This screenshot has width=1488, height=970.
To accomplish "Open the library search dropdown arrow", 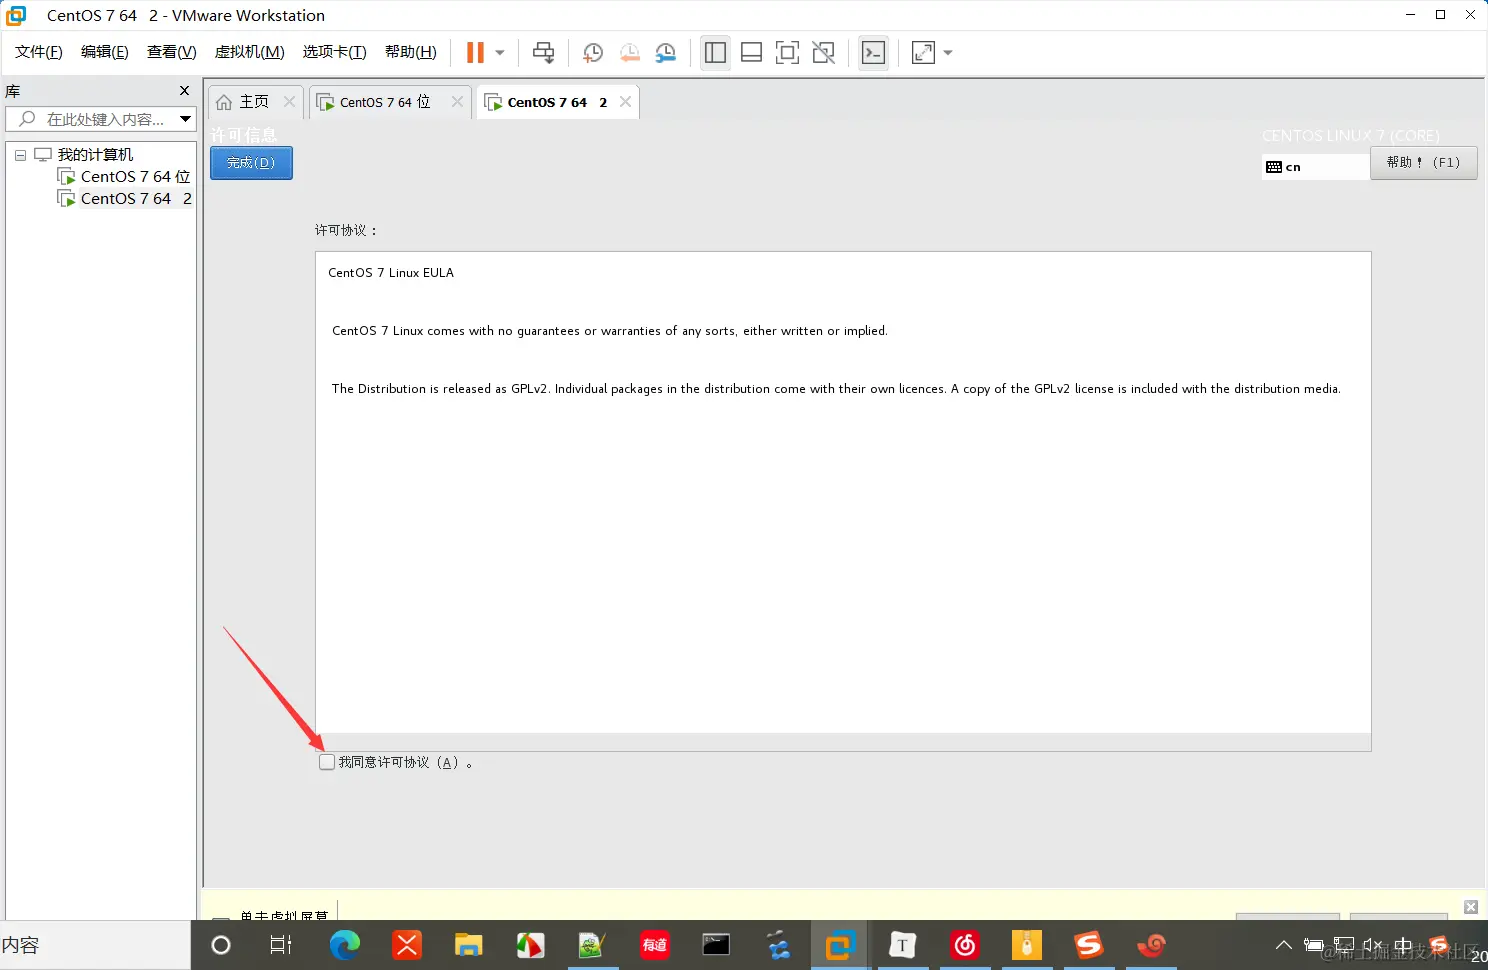I will click(x=185, y=119).
